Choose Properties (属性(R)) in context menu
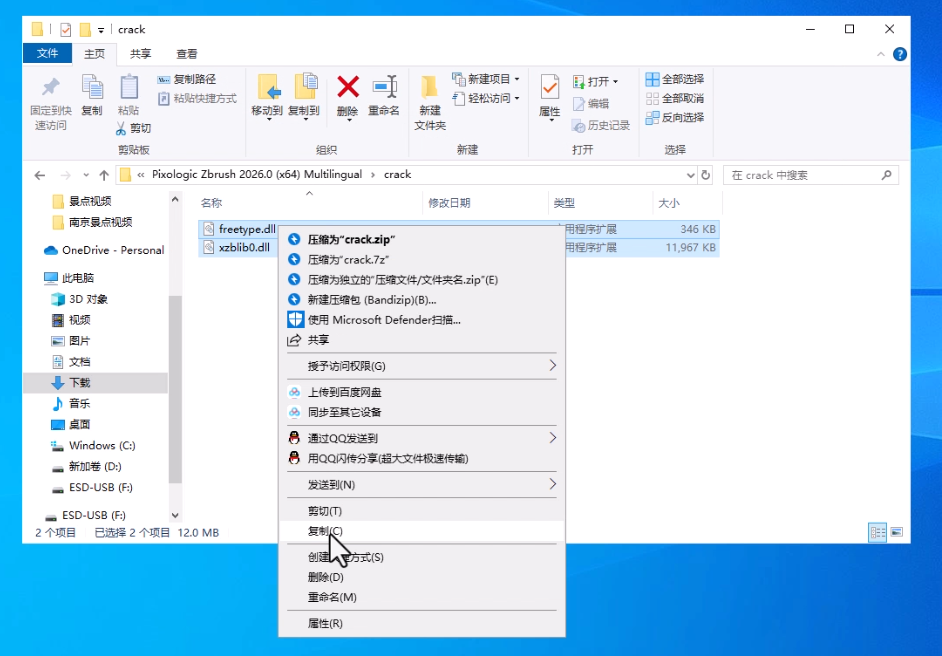The image size is (942, 656). pyautogui.click(x=422, y=624)
